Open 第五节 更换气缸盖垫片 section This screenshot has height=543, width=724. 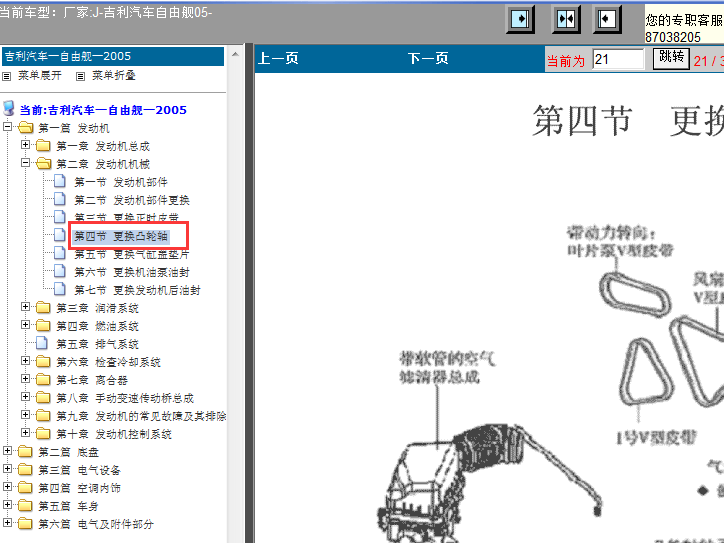132,254
